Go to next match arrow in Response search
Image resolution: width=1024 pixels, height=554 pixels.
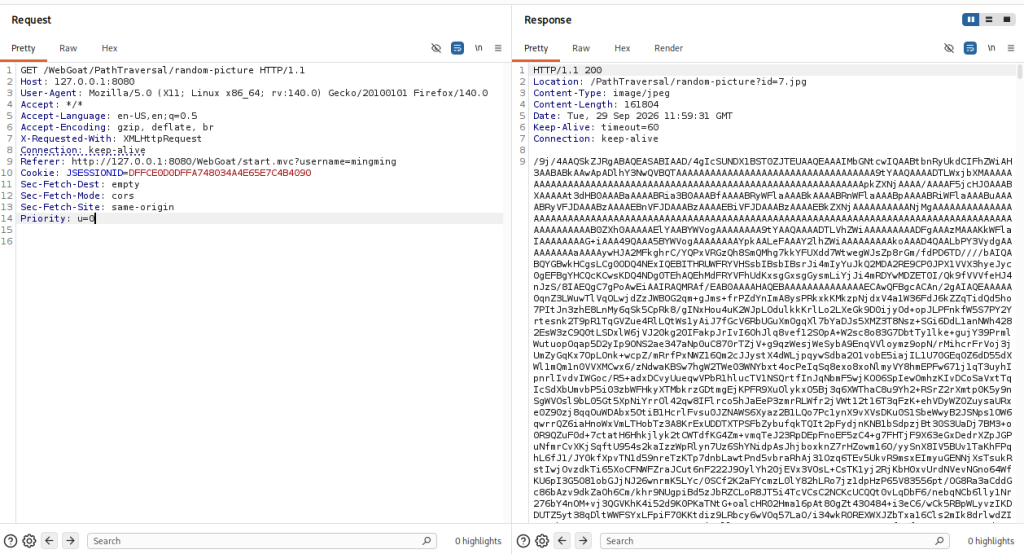(x=583, y=540)
